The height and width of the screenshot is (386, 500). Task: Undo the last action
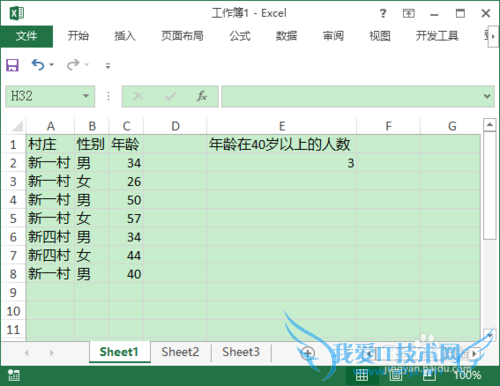[38, 65]
